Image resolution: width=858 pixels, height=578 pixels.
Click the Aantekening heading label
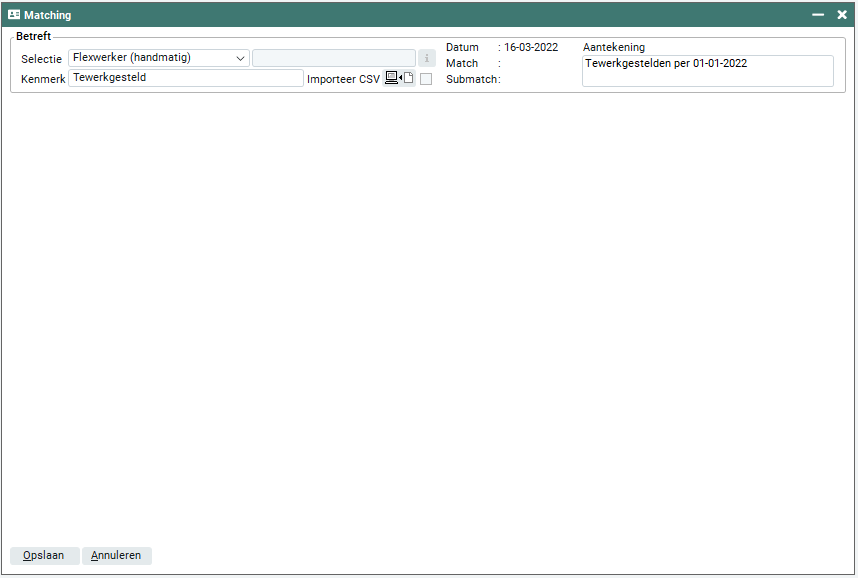point(613,47)
